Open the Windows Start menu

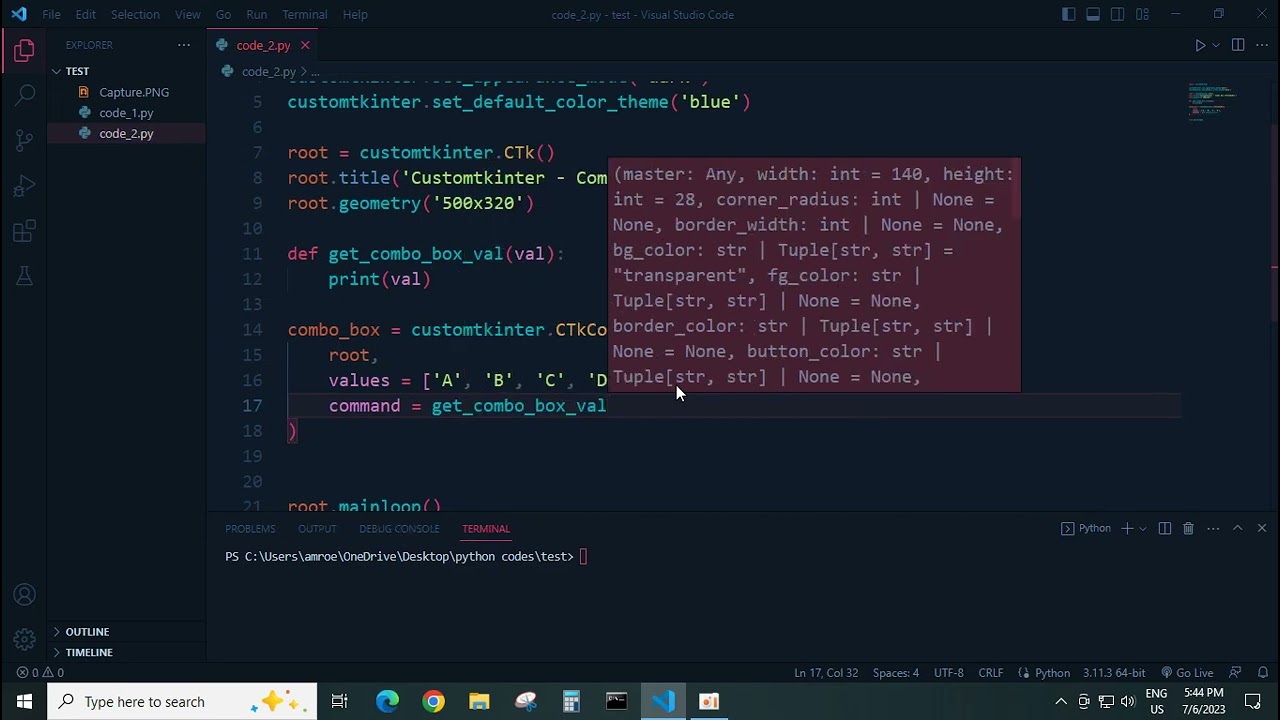[24, 701]
